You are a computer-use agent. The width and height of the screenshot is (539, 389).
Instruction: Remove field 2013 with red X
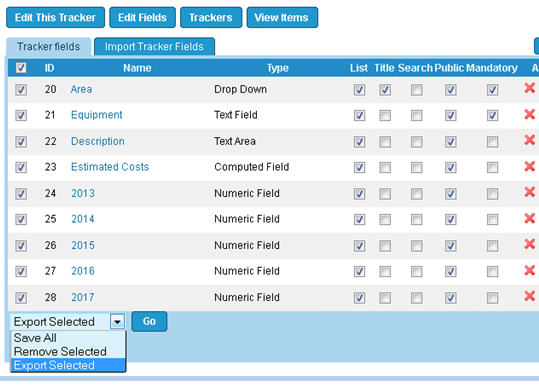(x=529, y=192)
